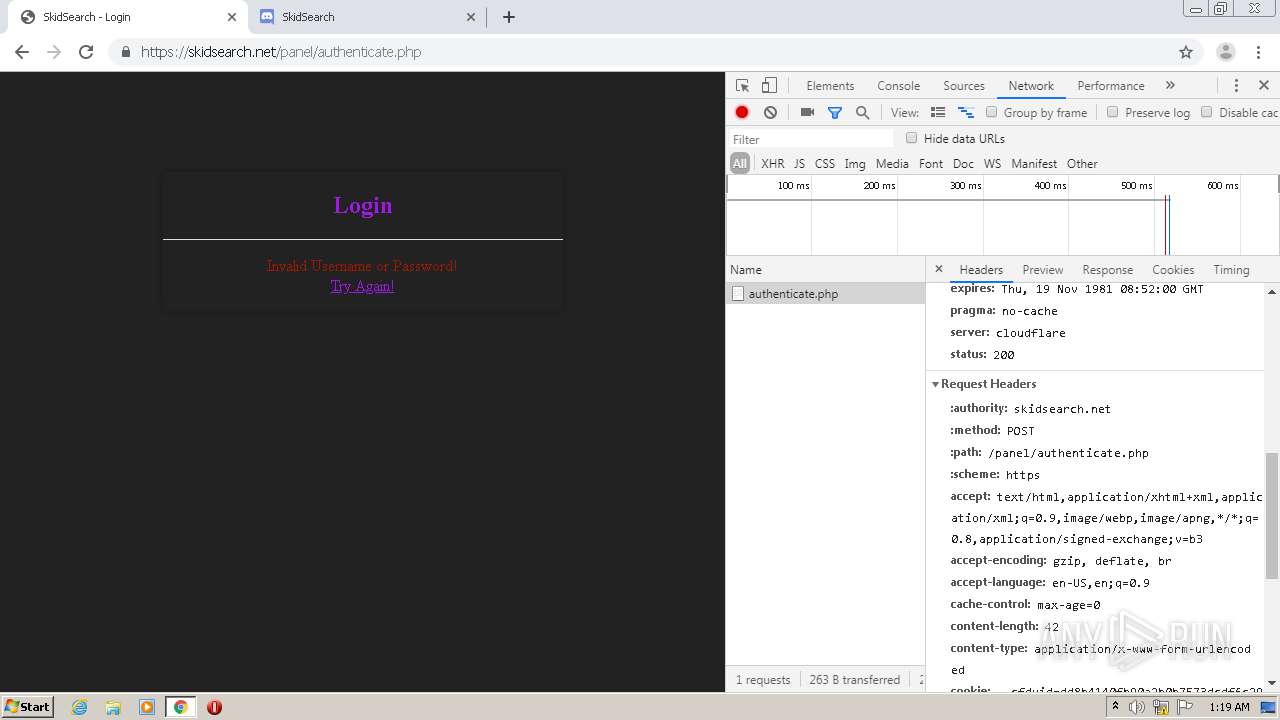Switch to Sources tab
Viewport: 1280px width, 720px height.
coord(964,86)
